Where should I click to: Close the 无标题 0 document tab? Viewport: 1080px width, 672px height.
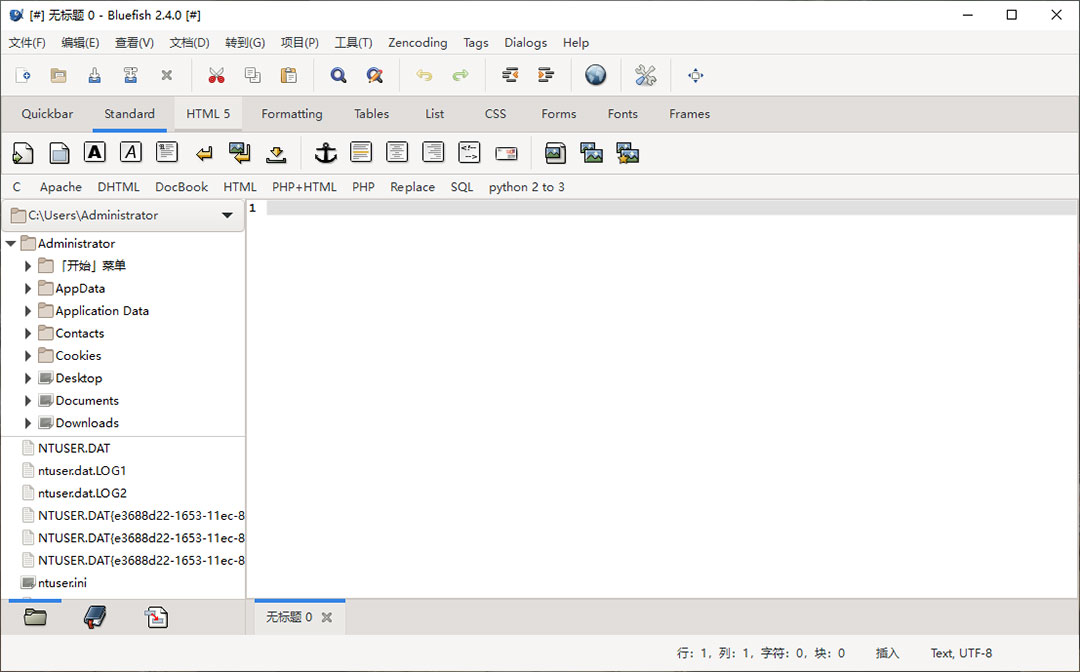pyautogui.click(x=326, y=618)
